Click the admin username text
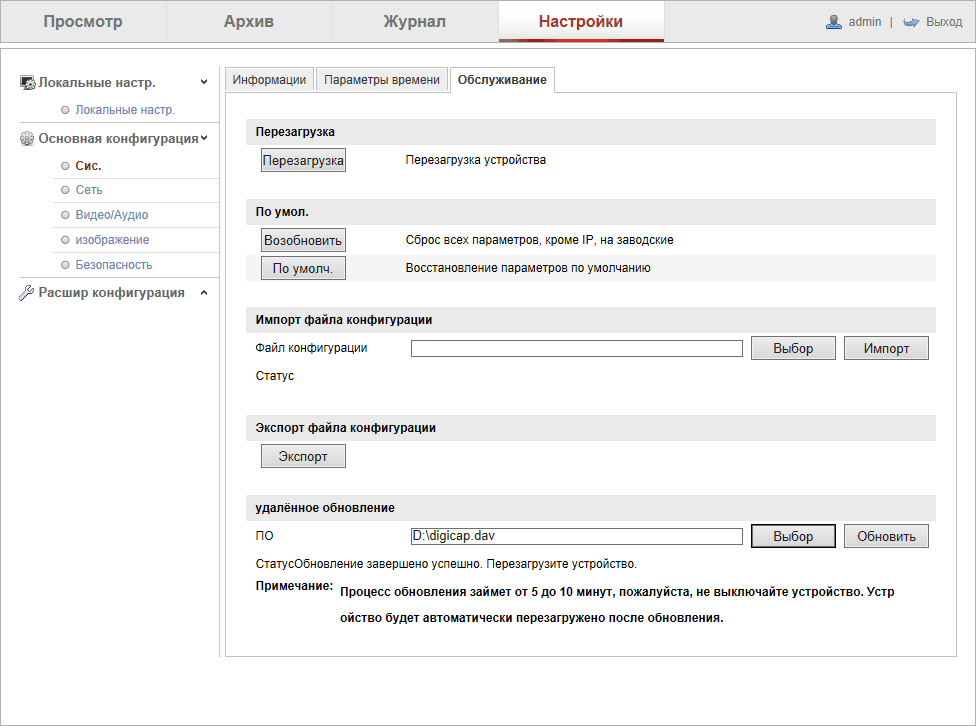This screenshot has height=726, width=976. pos(865,22)
